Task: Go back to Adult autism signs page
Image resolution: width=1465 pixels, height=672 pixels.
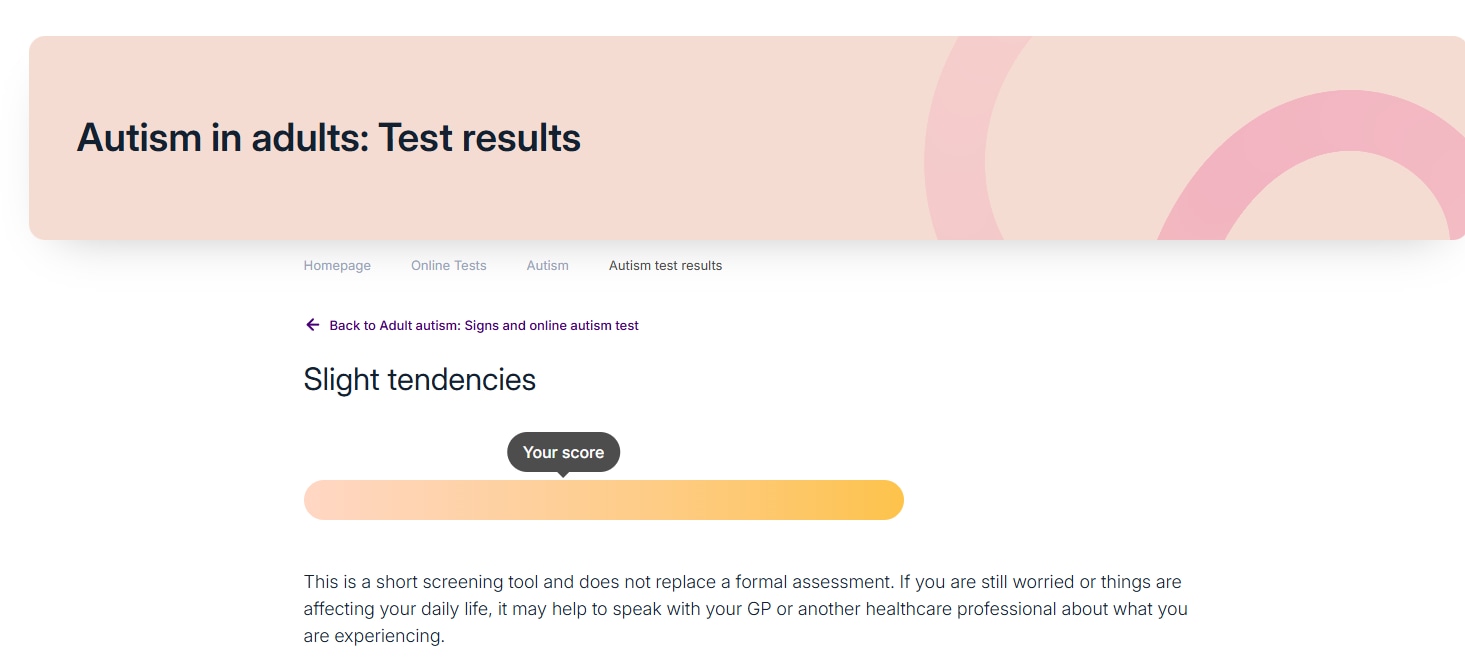Action: click(484, 326)
